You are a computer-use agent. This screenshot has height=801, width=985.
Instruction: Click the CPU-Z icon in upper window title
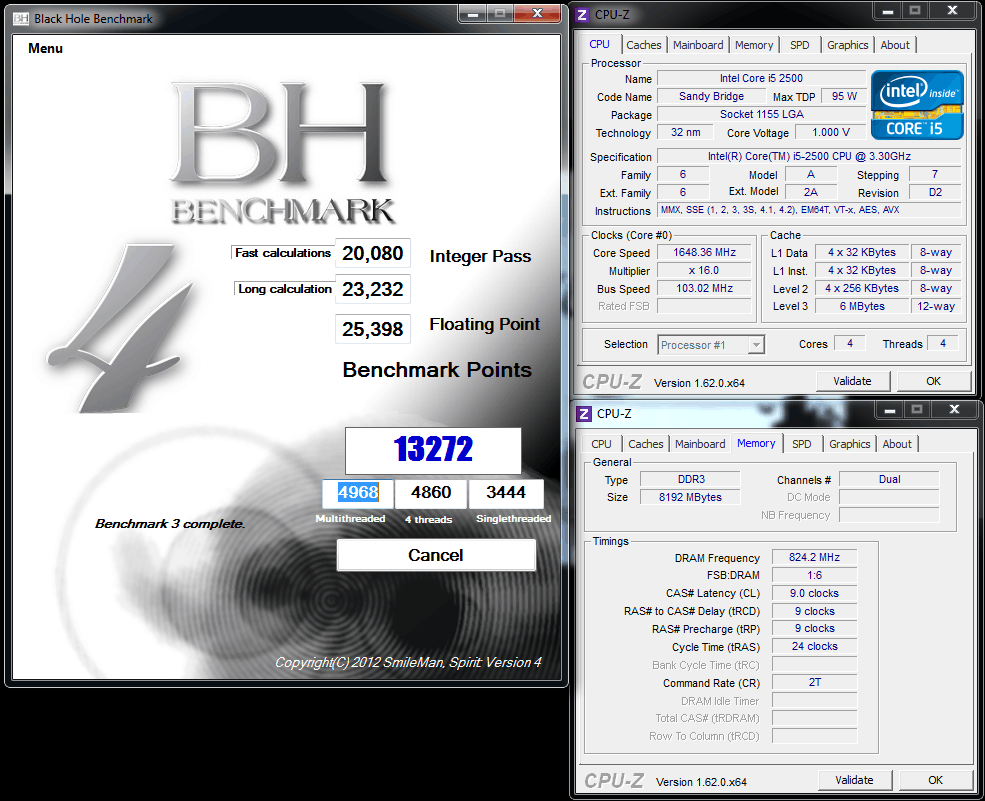(x=582, y=14)
